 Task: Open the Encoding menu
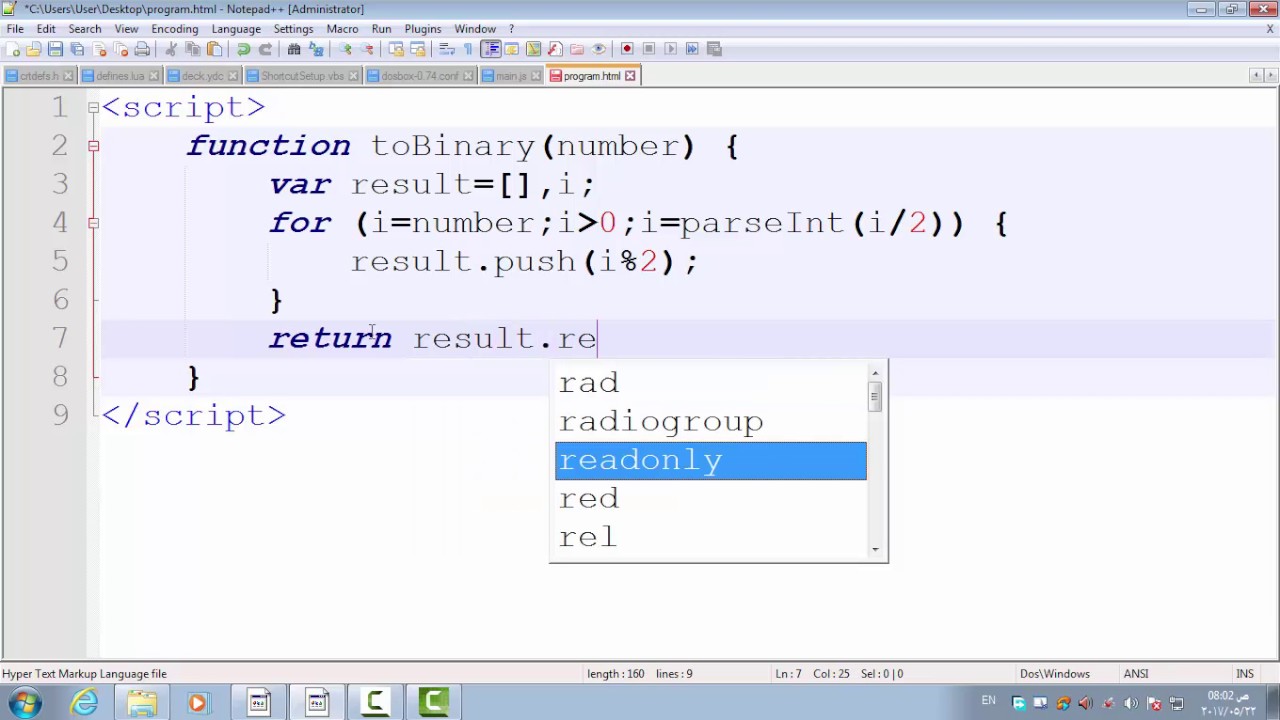(175, 29)
